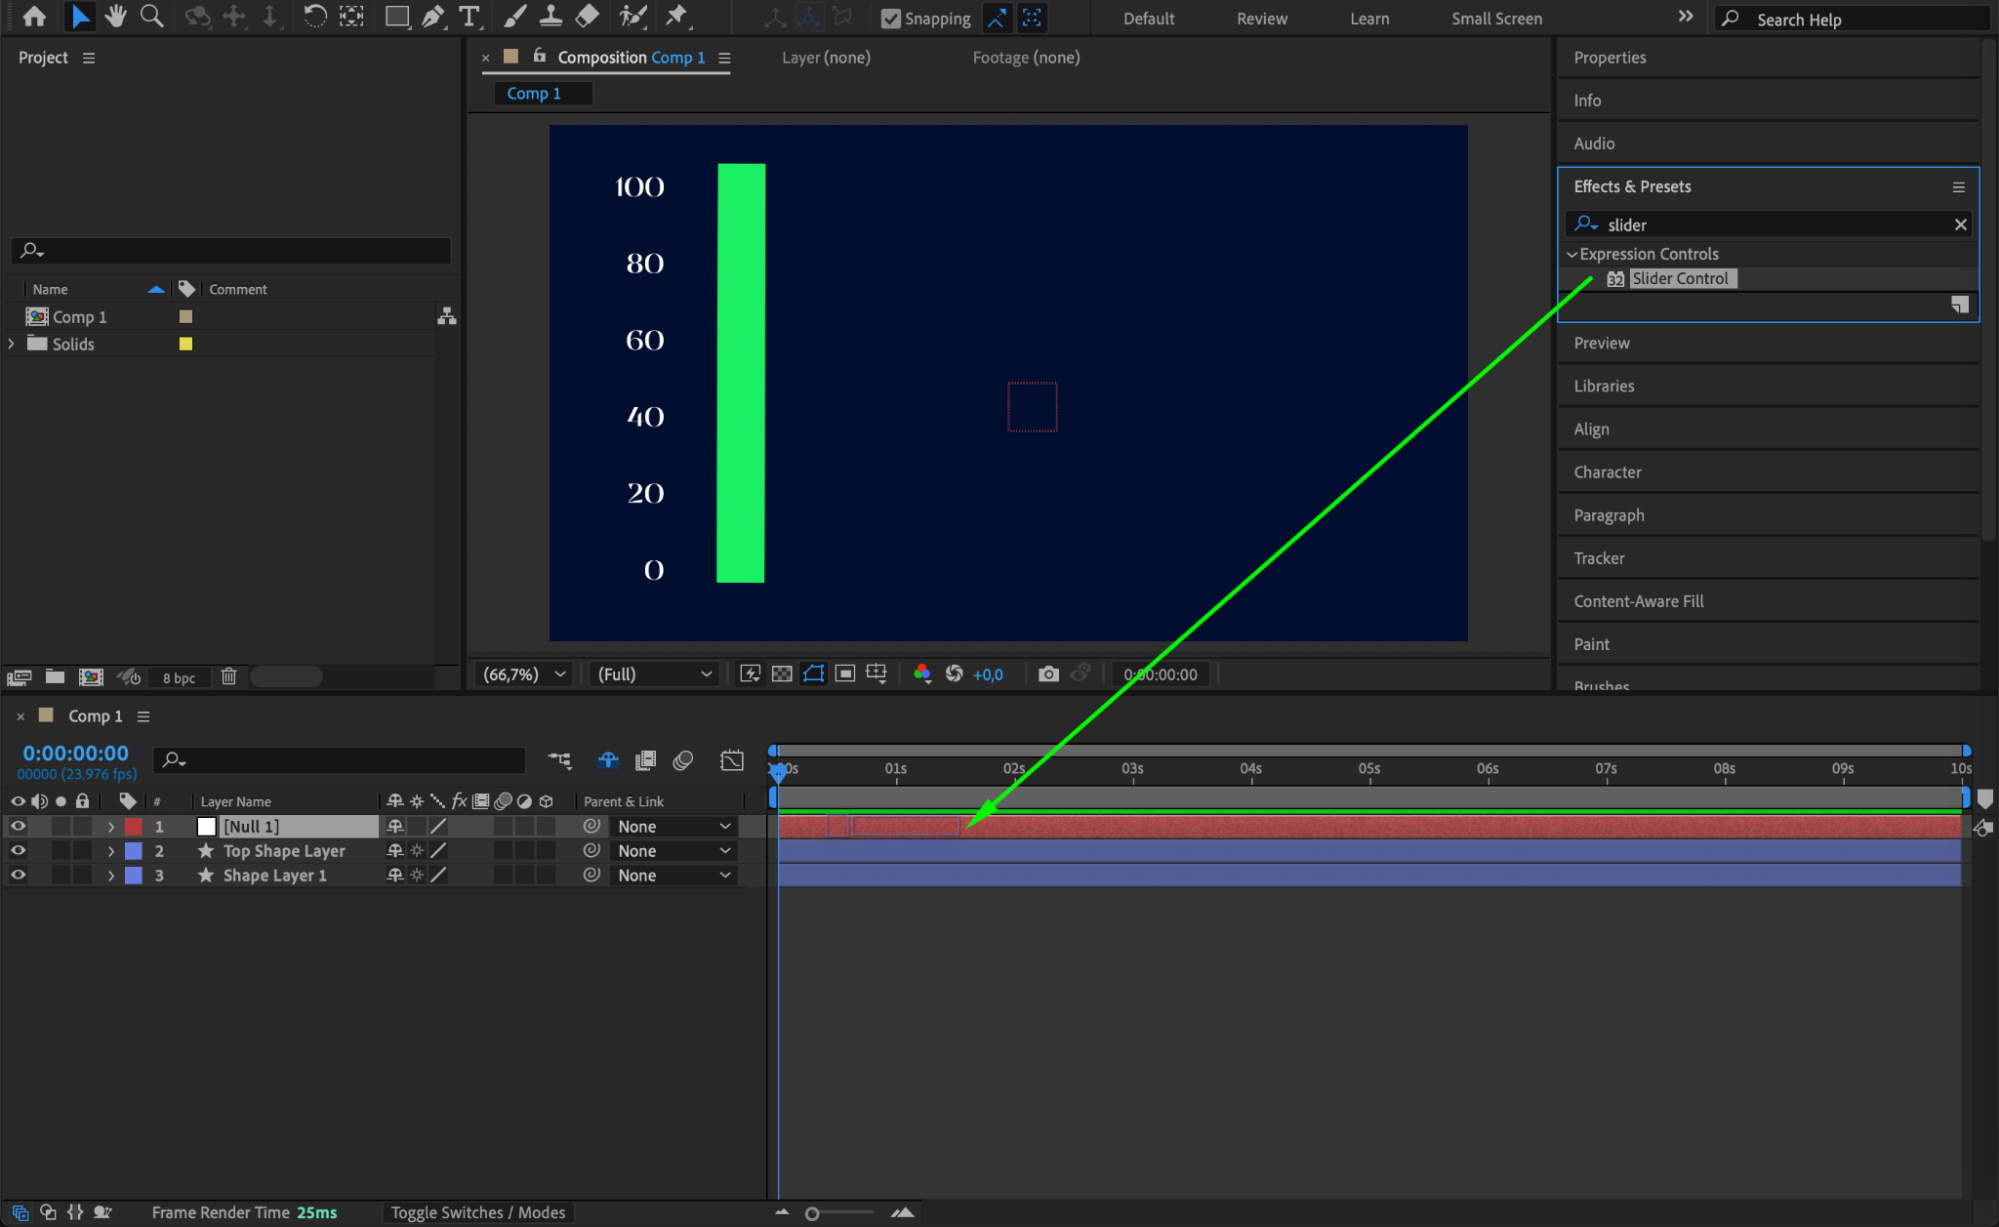Hide the Top Shape Layer eye toggle
Viewport: 1999px width, 1227px height.
point(18,851)
